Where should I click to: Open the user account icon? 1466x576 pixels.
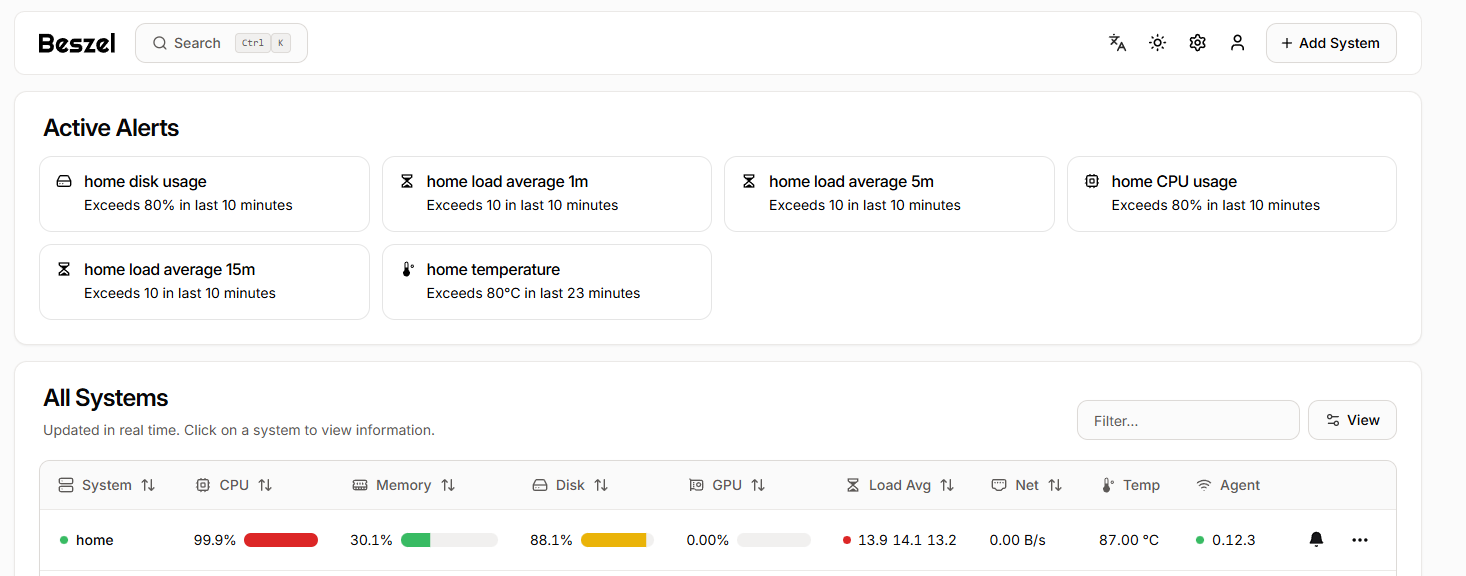[x=1237, y=43]
